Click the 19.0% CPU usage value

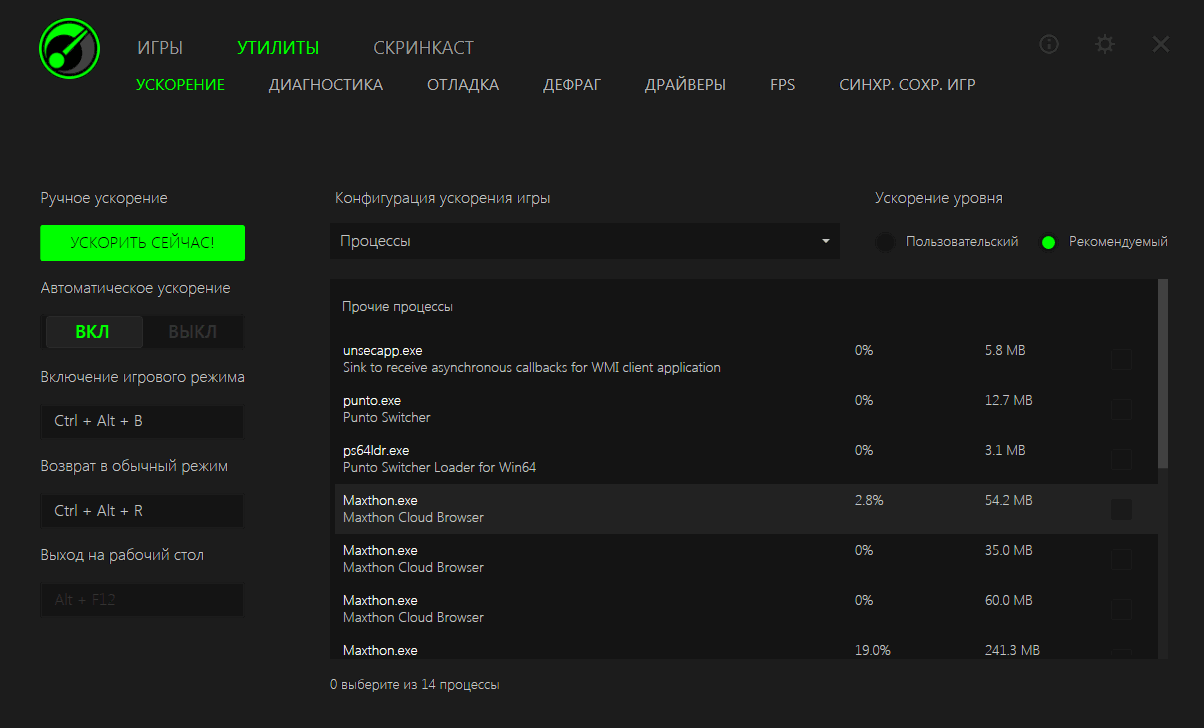tap(873, 650)
